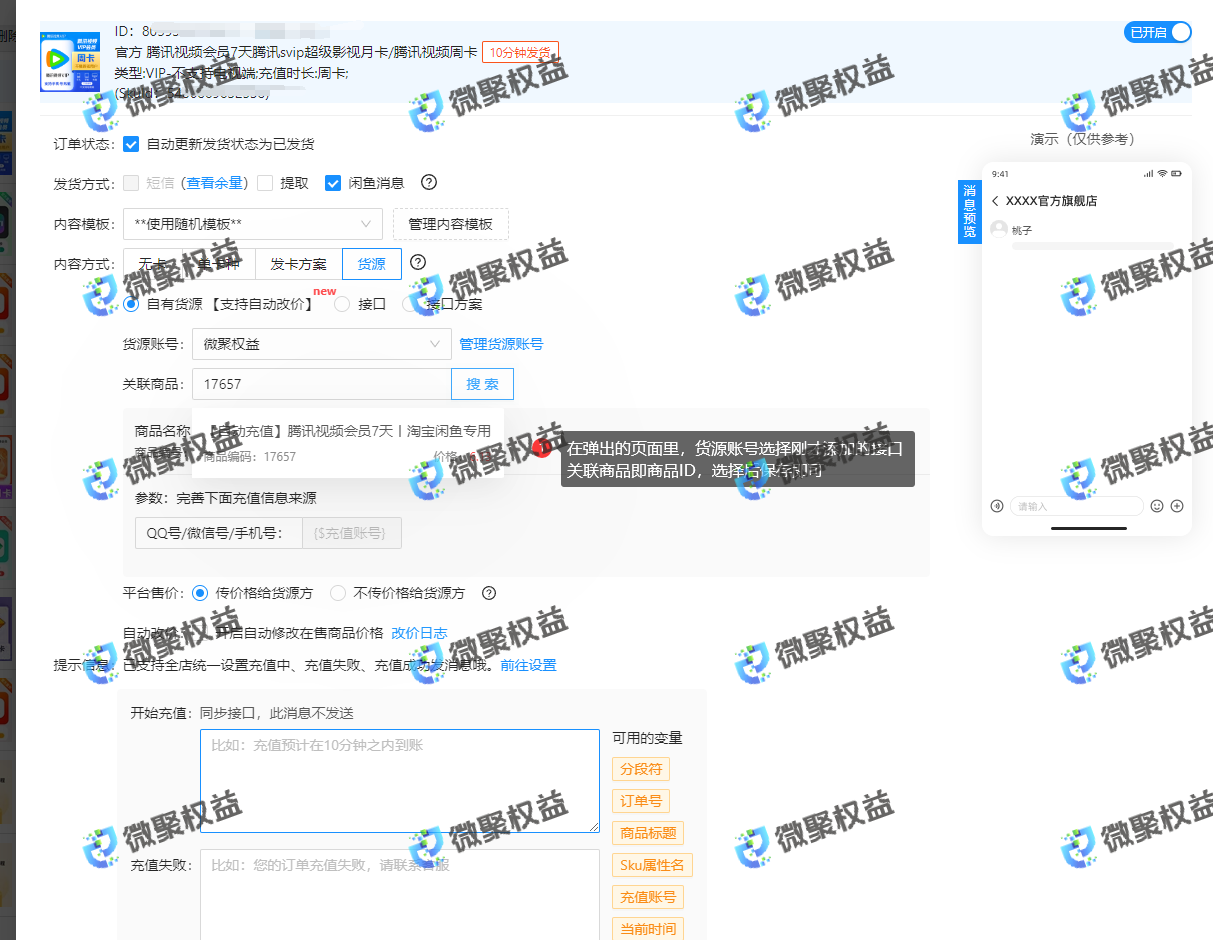
Task: Click the Tencent Video product thumbnail
Action: (70, 62)
